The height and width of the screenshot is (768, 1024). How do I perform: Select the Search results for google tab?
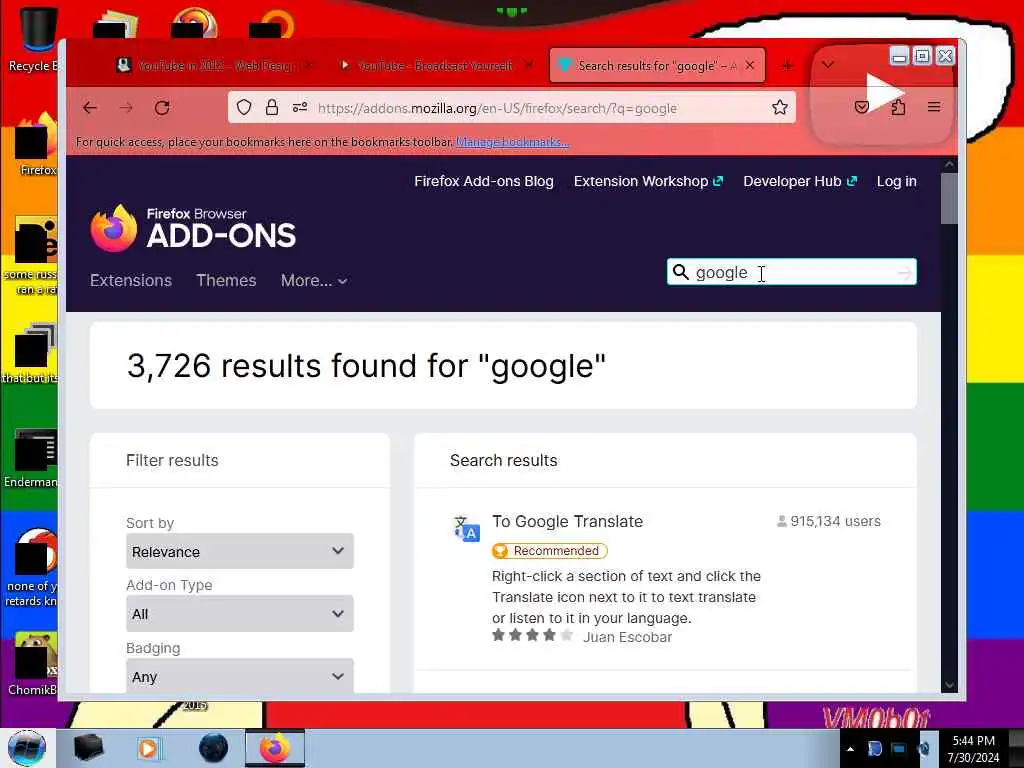[657, 65]
